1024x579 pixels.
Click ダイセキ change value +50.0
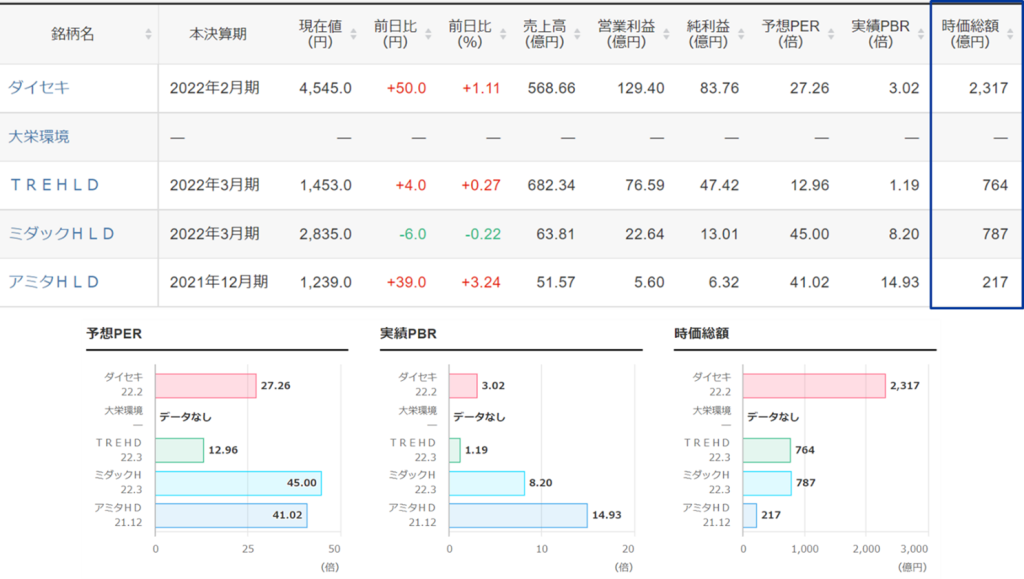pos(406,88)
